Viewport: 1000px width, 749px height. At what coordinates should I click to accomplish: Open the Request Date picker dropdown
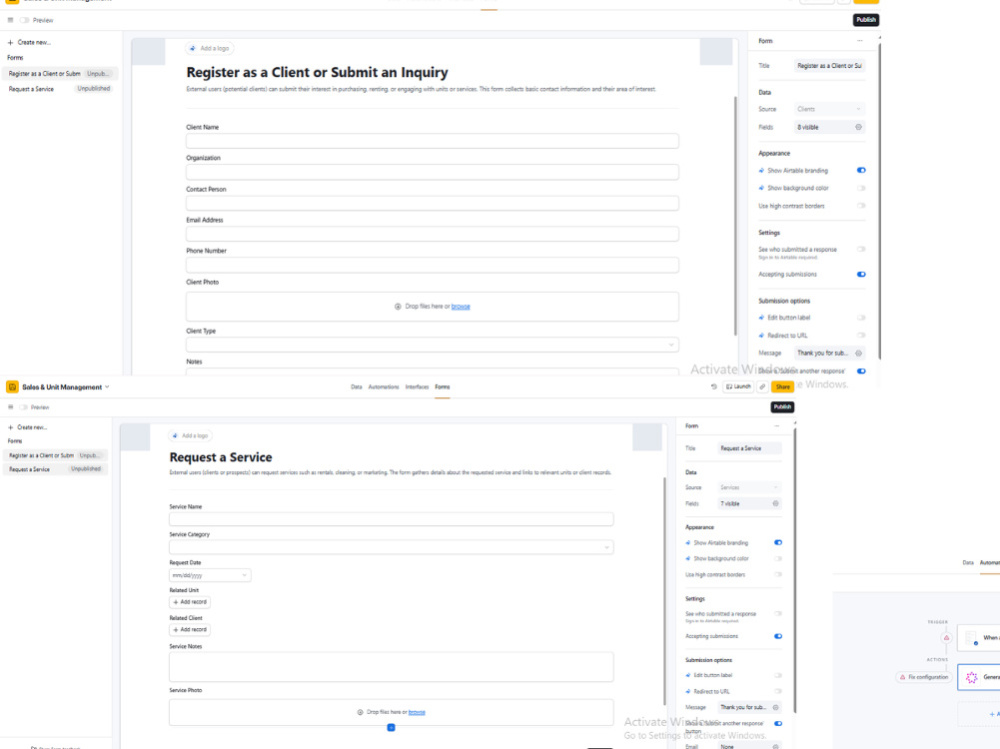pos(210,575)
